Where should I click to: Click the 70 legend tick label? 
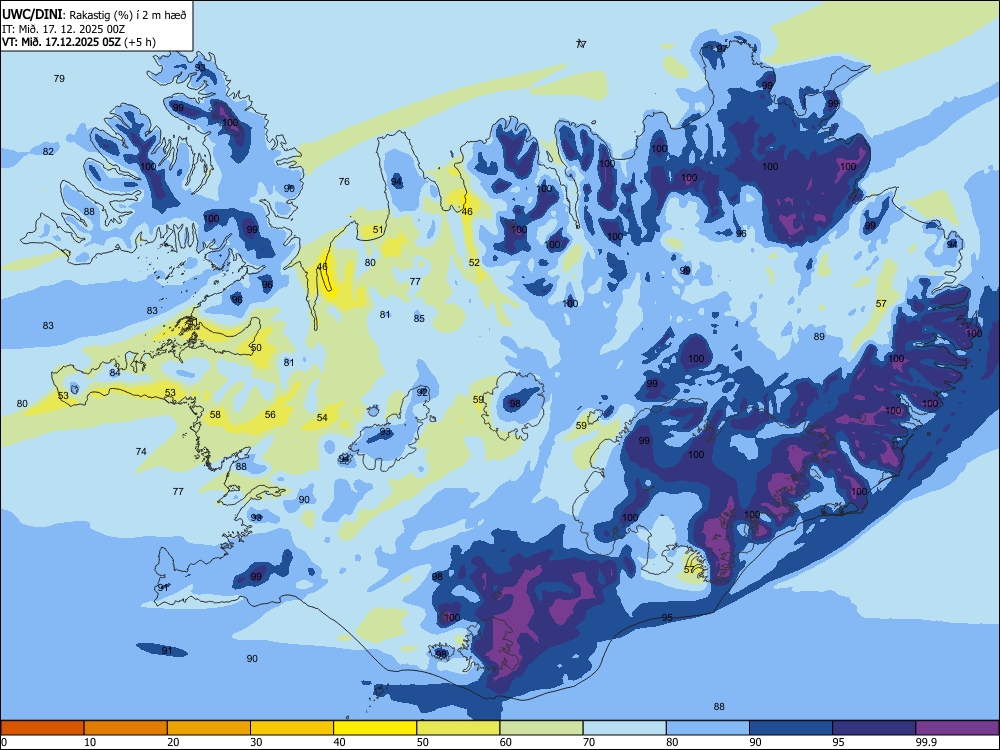589,742
